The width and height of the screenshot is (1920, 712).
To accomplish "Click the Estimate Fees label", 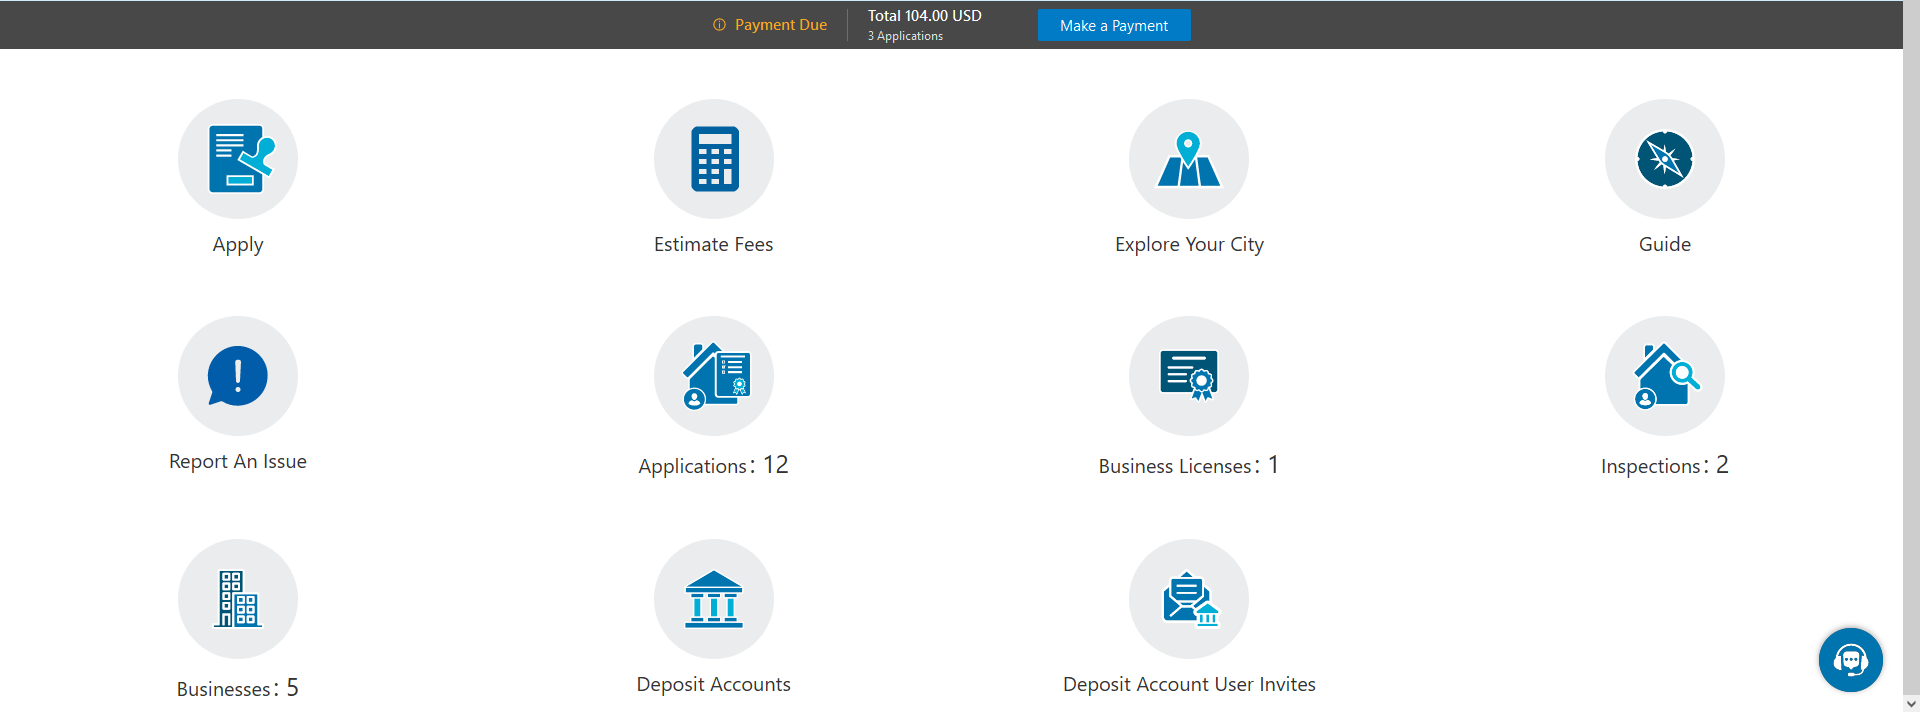I will [x=714, y=244].
